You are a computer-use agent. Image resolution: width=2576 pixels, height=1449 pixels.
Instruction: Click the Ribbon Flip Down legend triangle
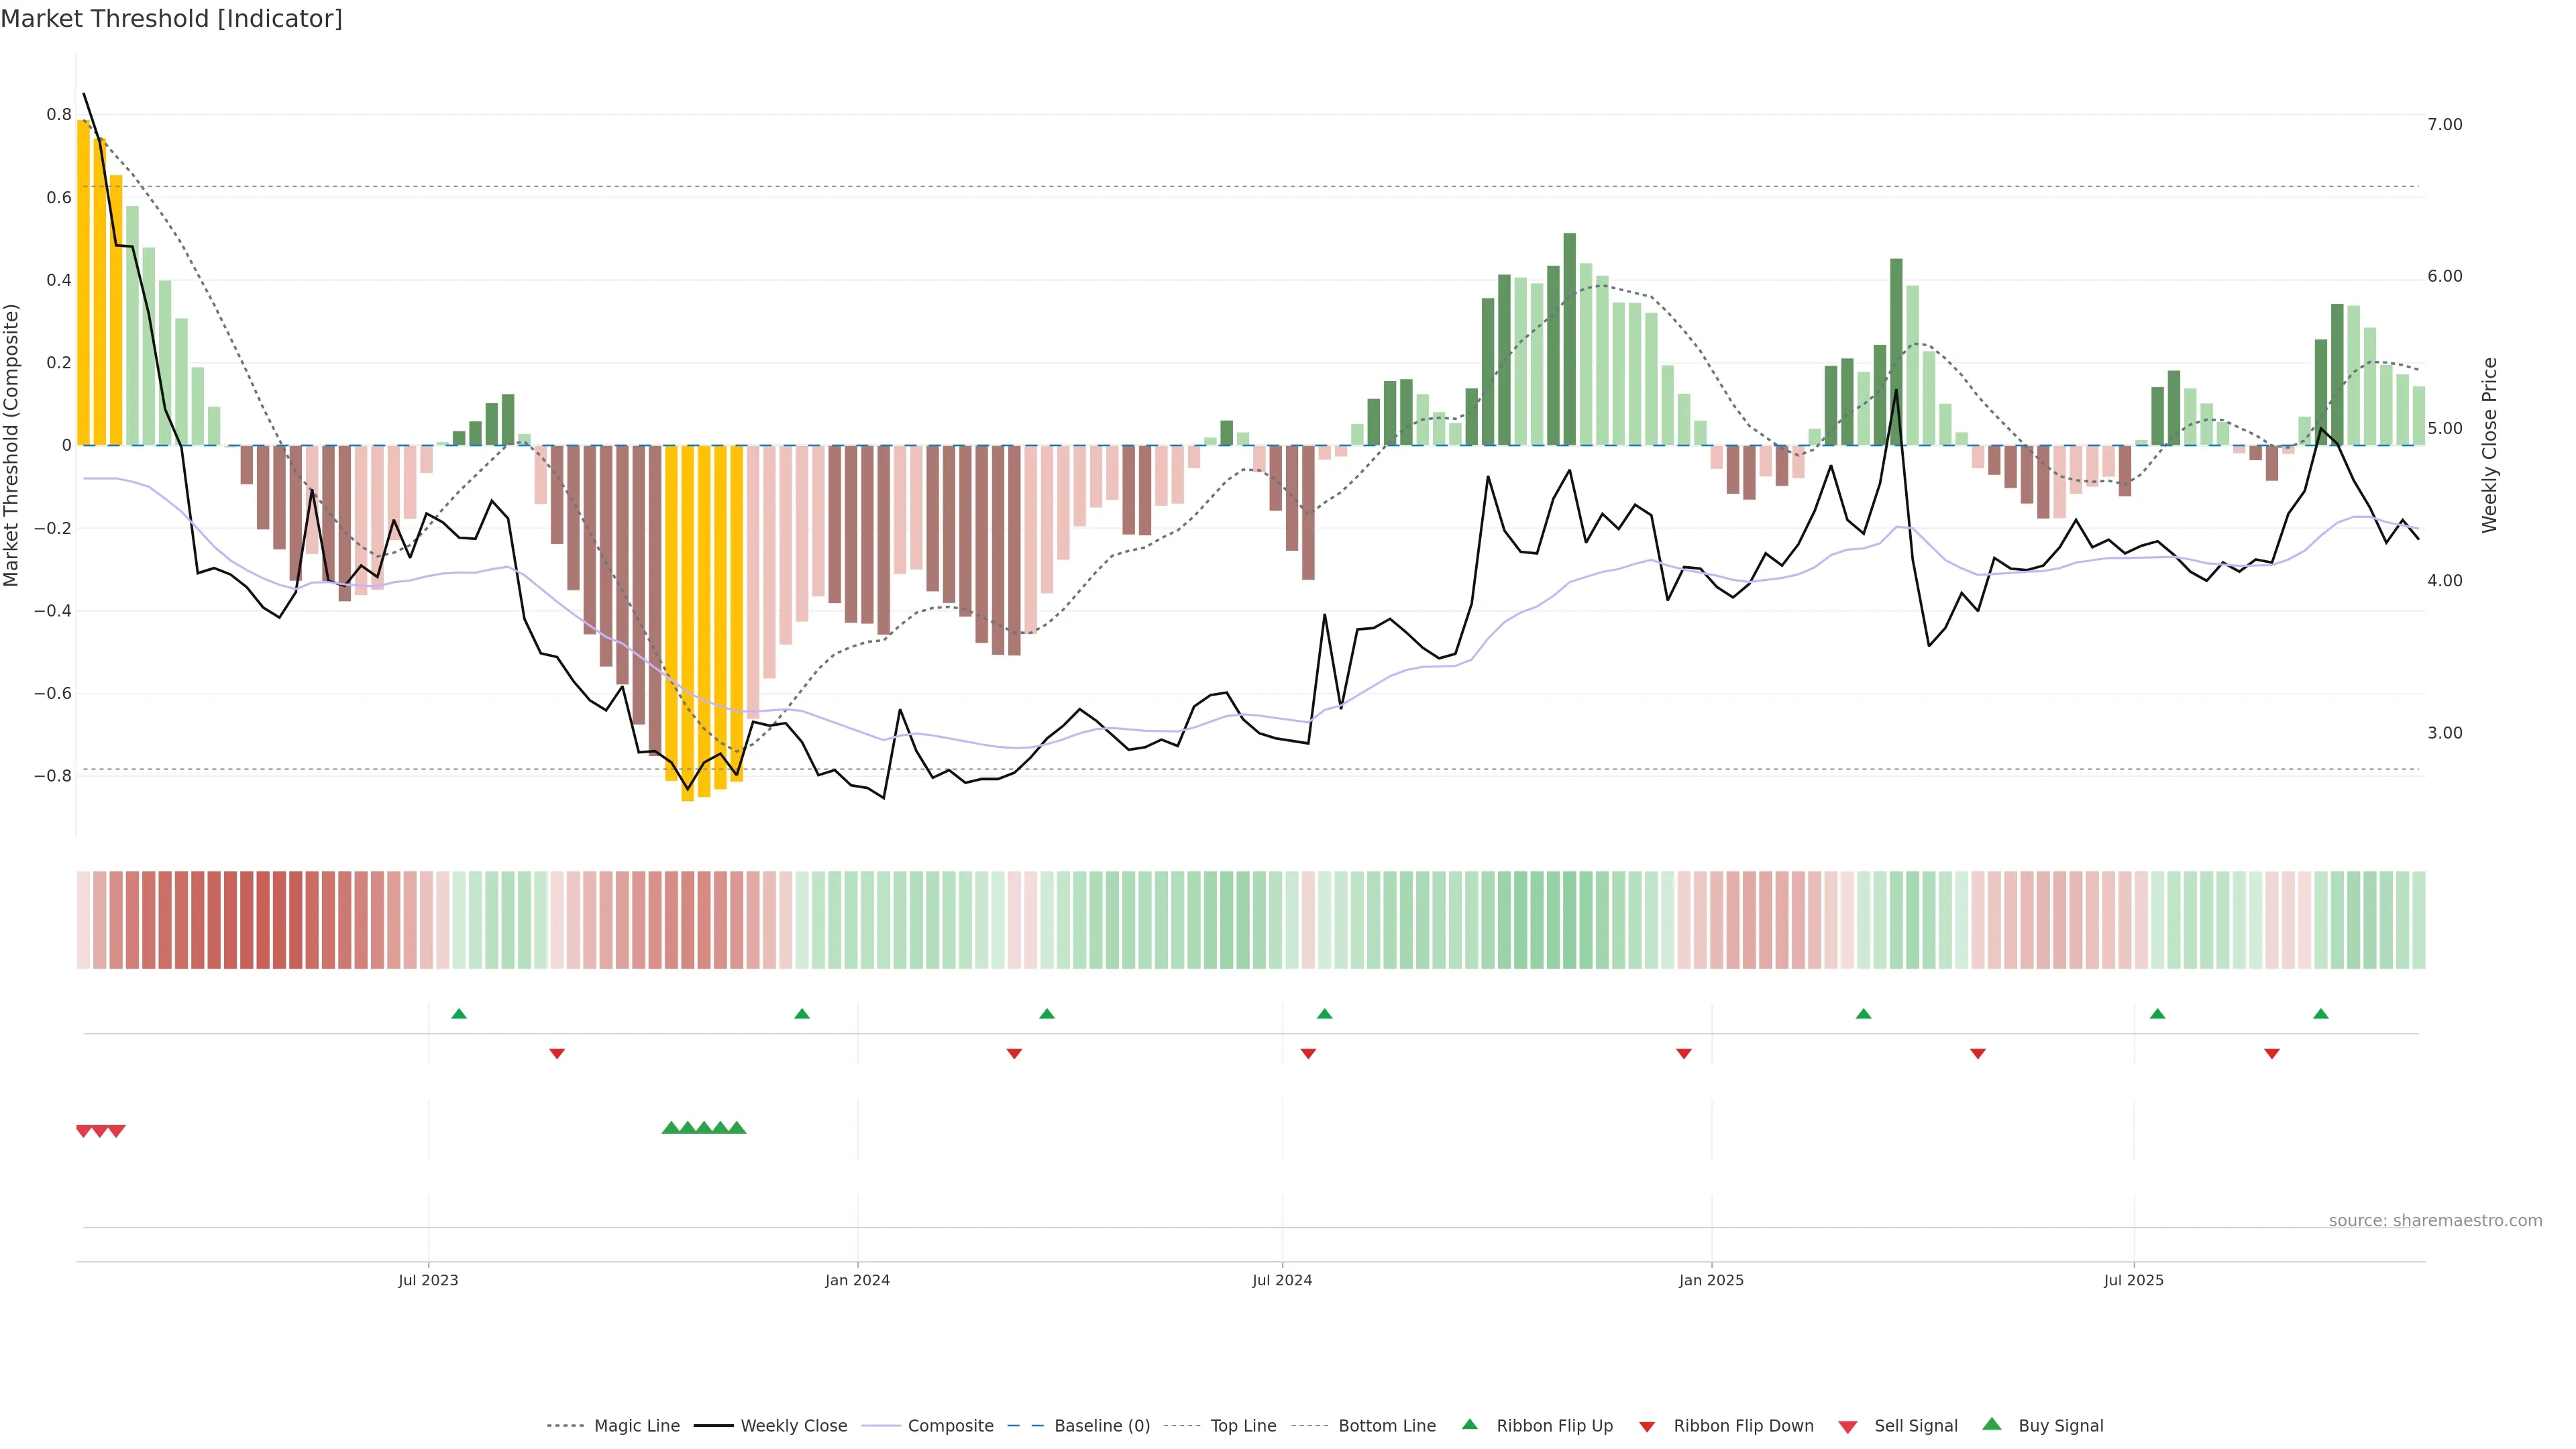point(1647,1427)
